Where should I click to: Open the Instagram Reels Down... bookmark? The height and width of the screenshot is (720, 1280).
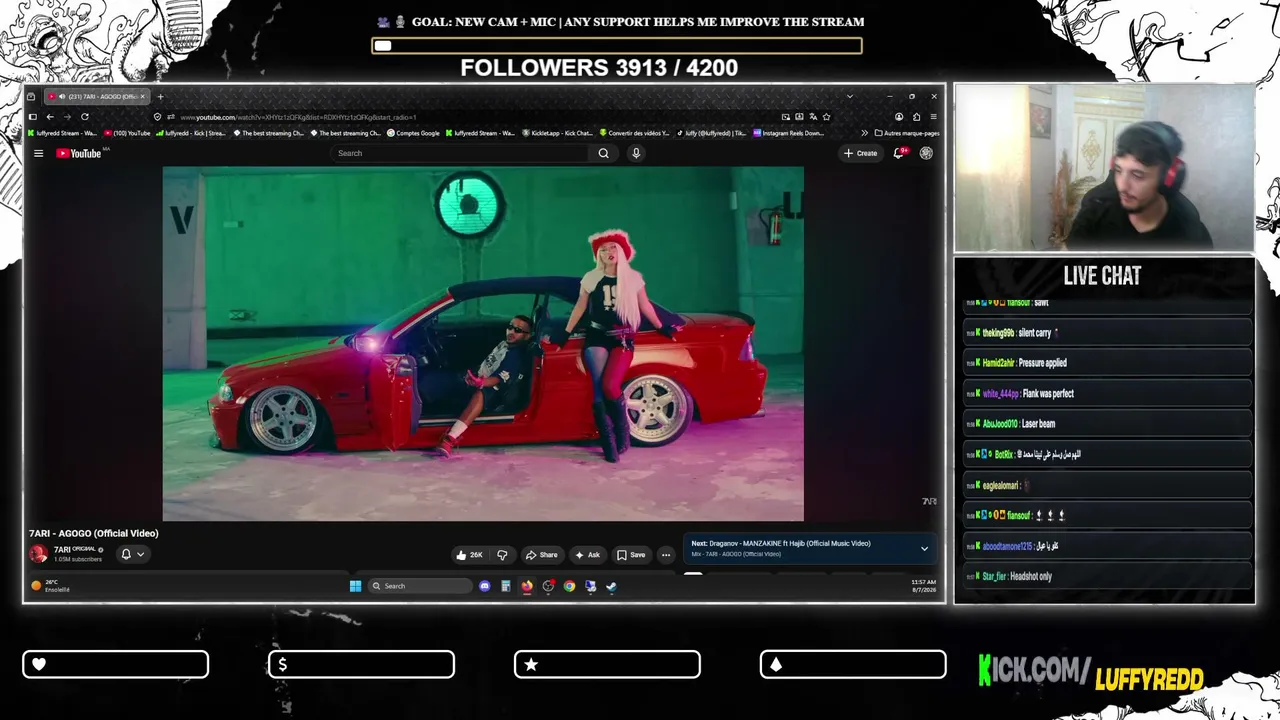[x=789, y=133]
